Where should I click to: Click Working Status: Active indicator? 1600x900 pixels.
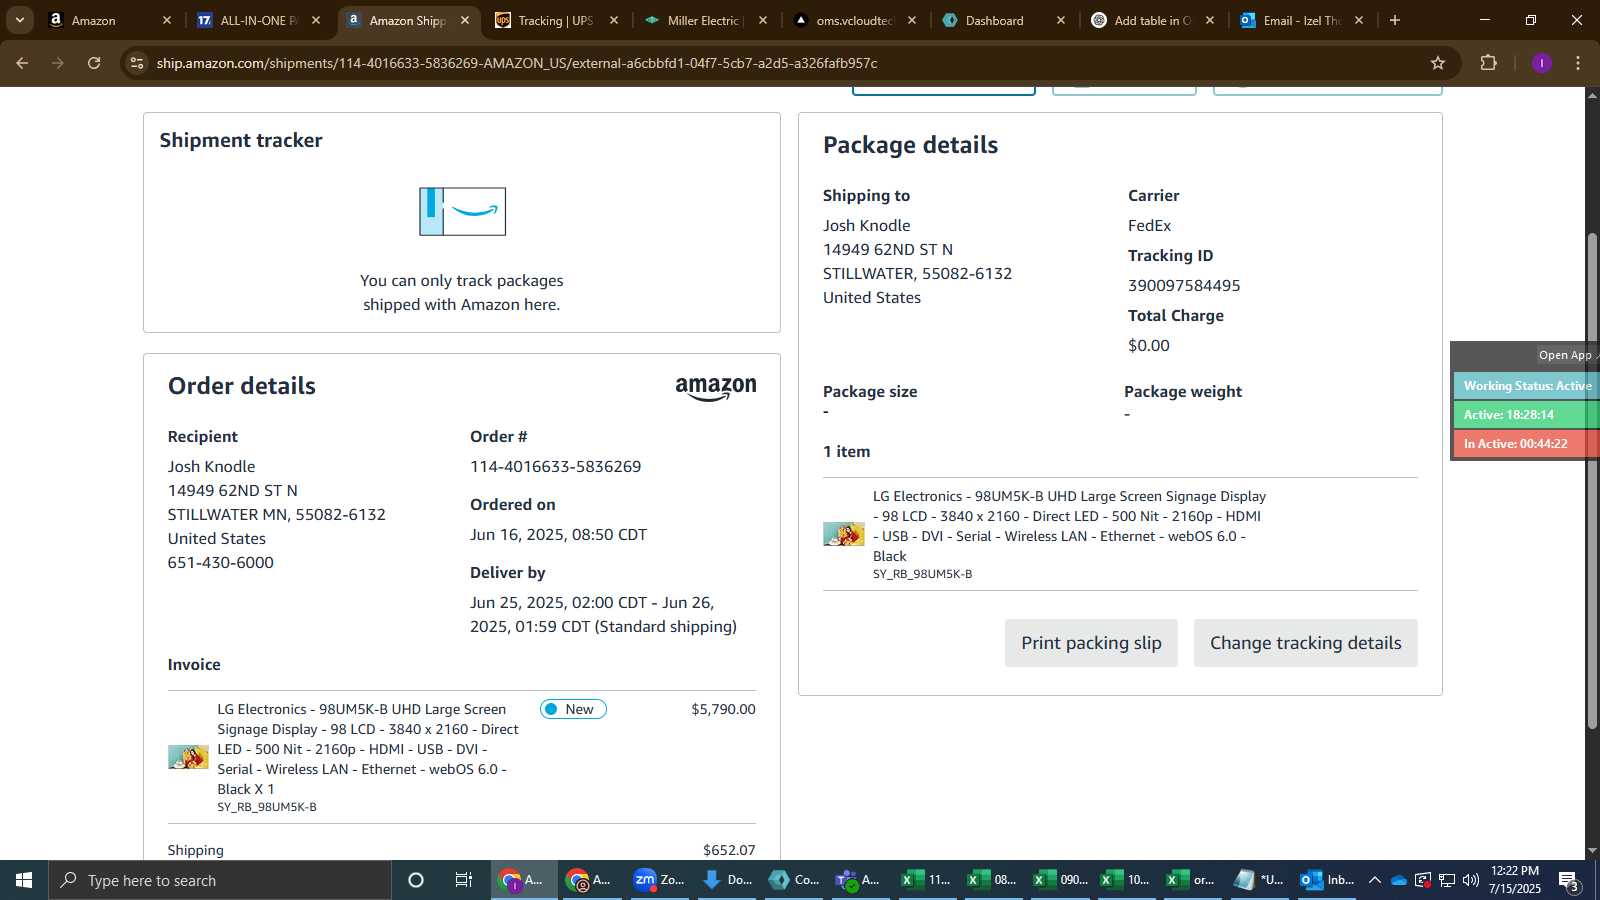[1527, 386]
